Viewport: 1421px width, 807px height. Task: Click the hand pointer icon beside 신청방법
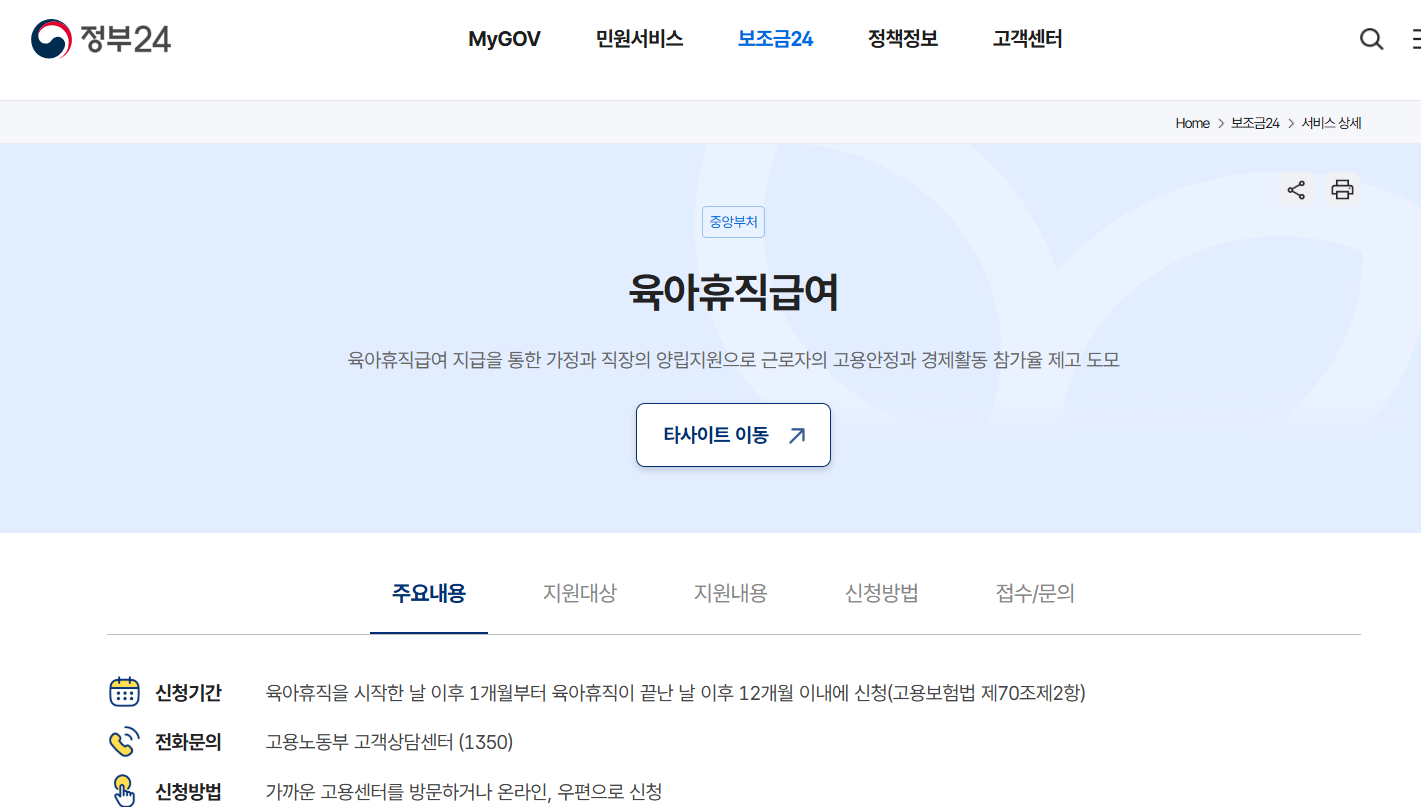[x=124, y=791]
